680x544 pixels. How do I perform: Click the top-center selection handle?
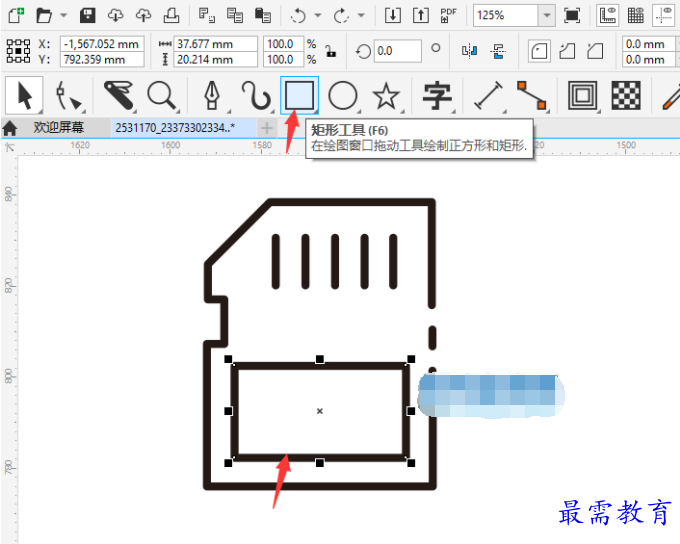click(320, 359)
